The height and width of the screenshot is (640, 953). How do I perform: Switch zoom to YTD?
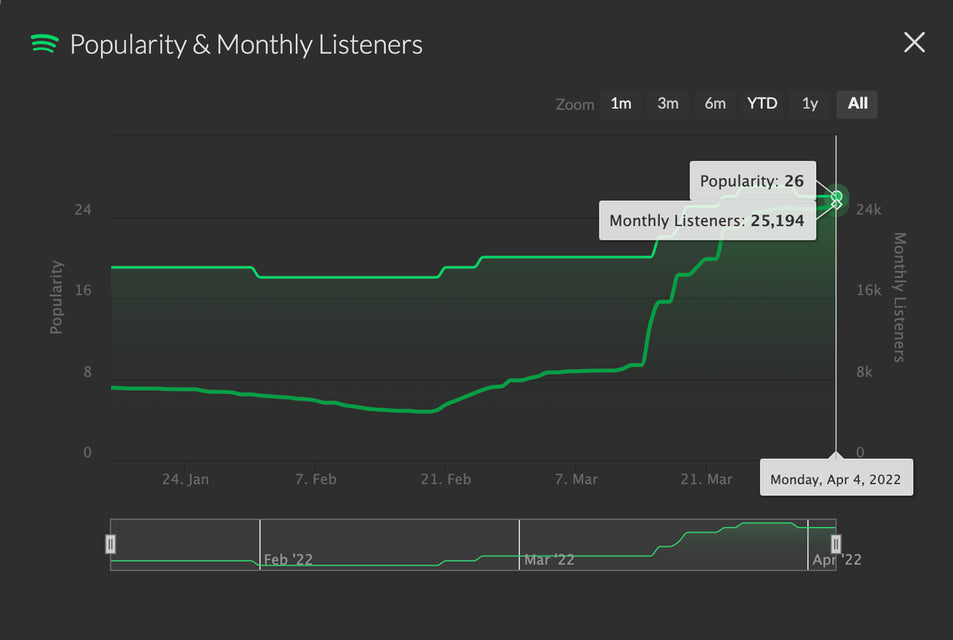(x=762, y=104)
